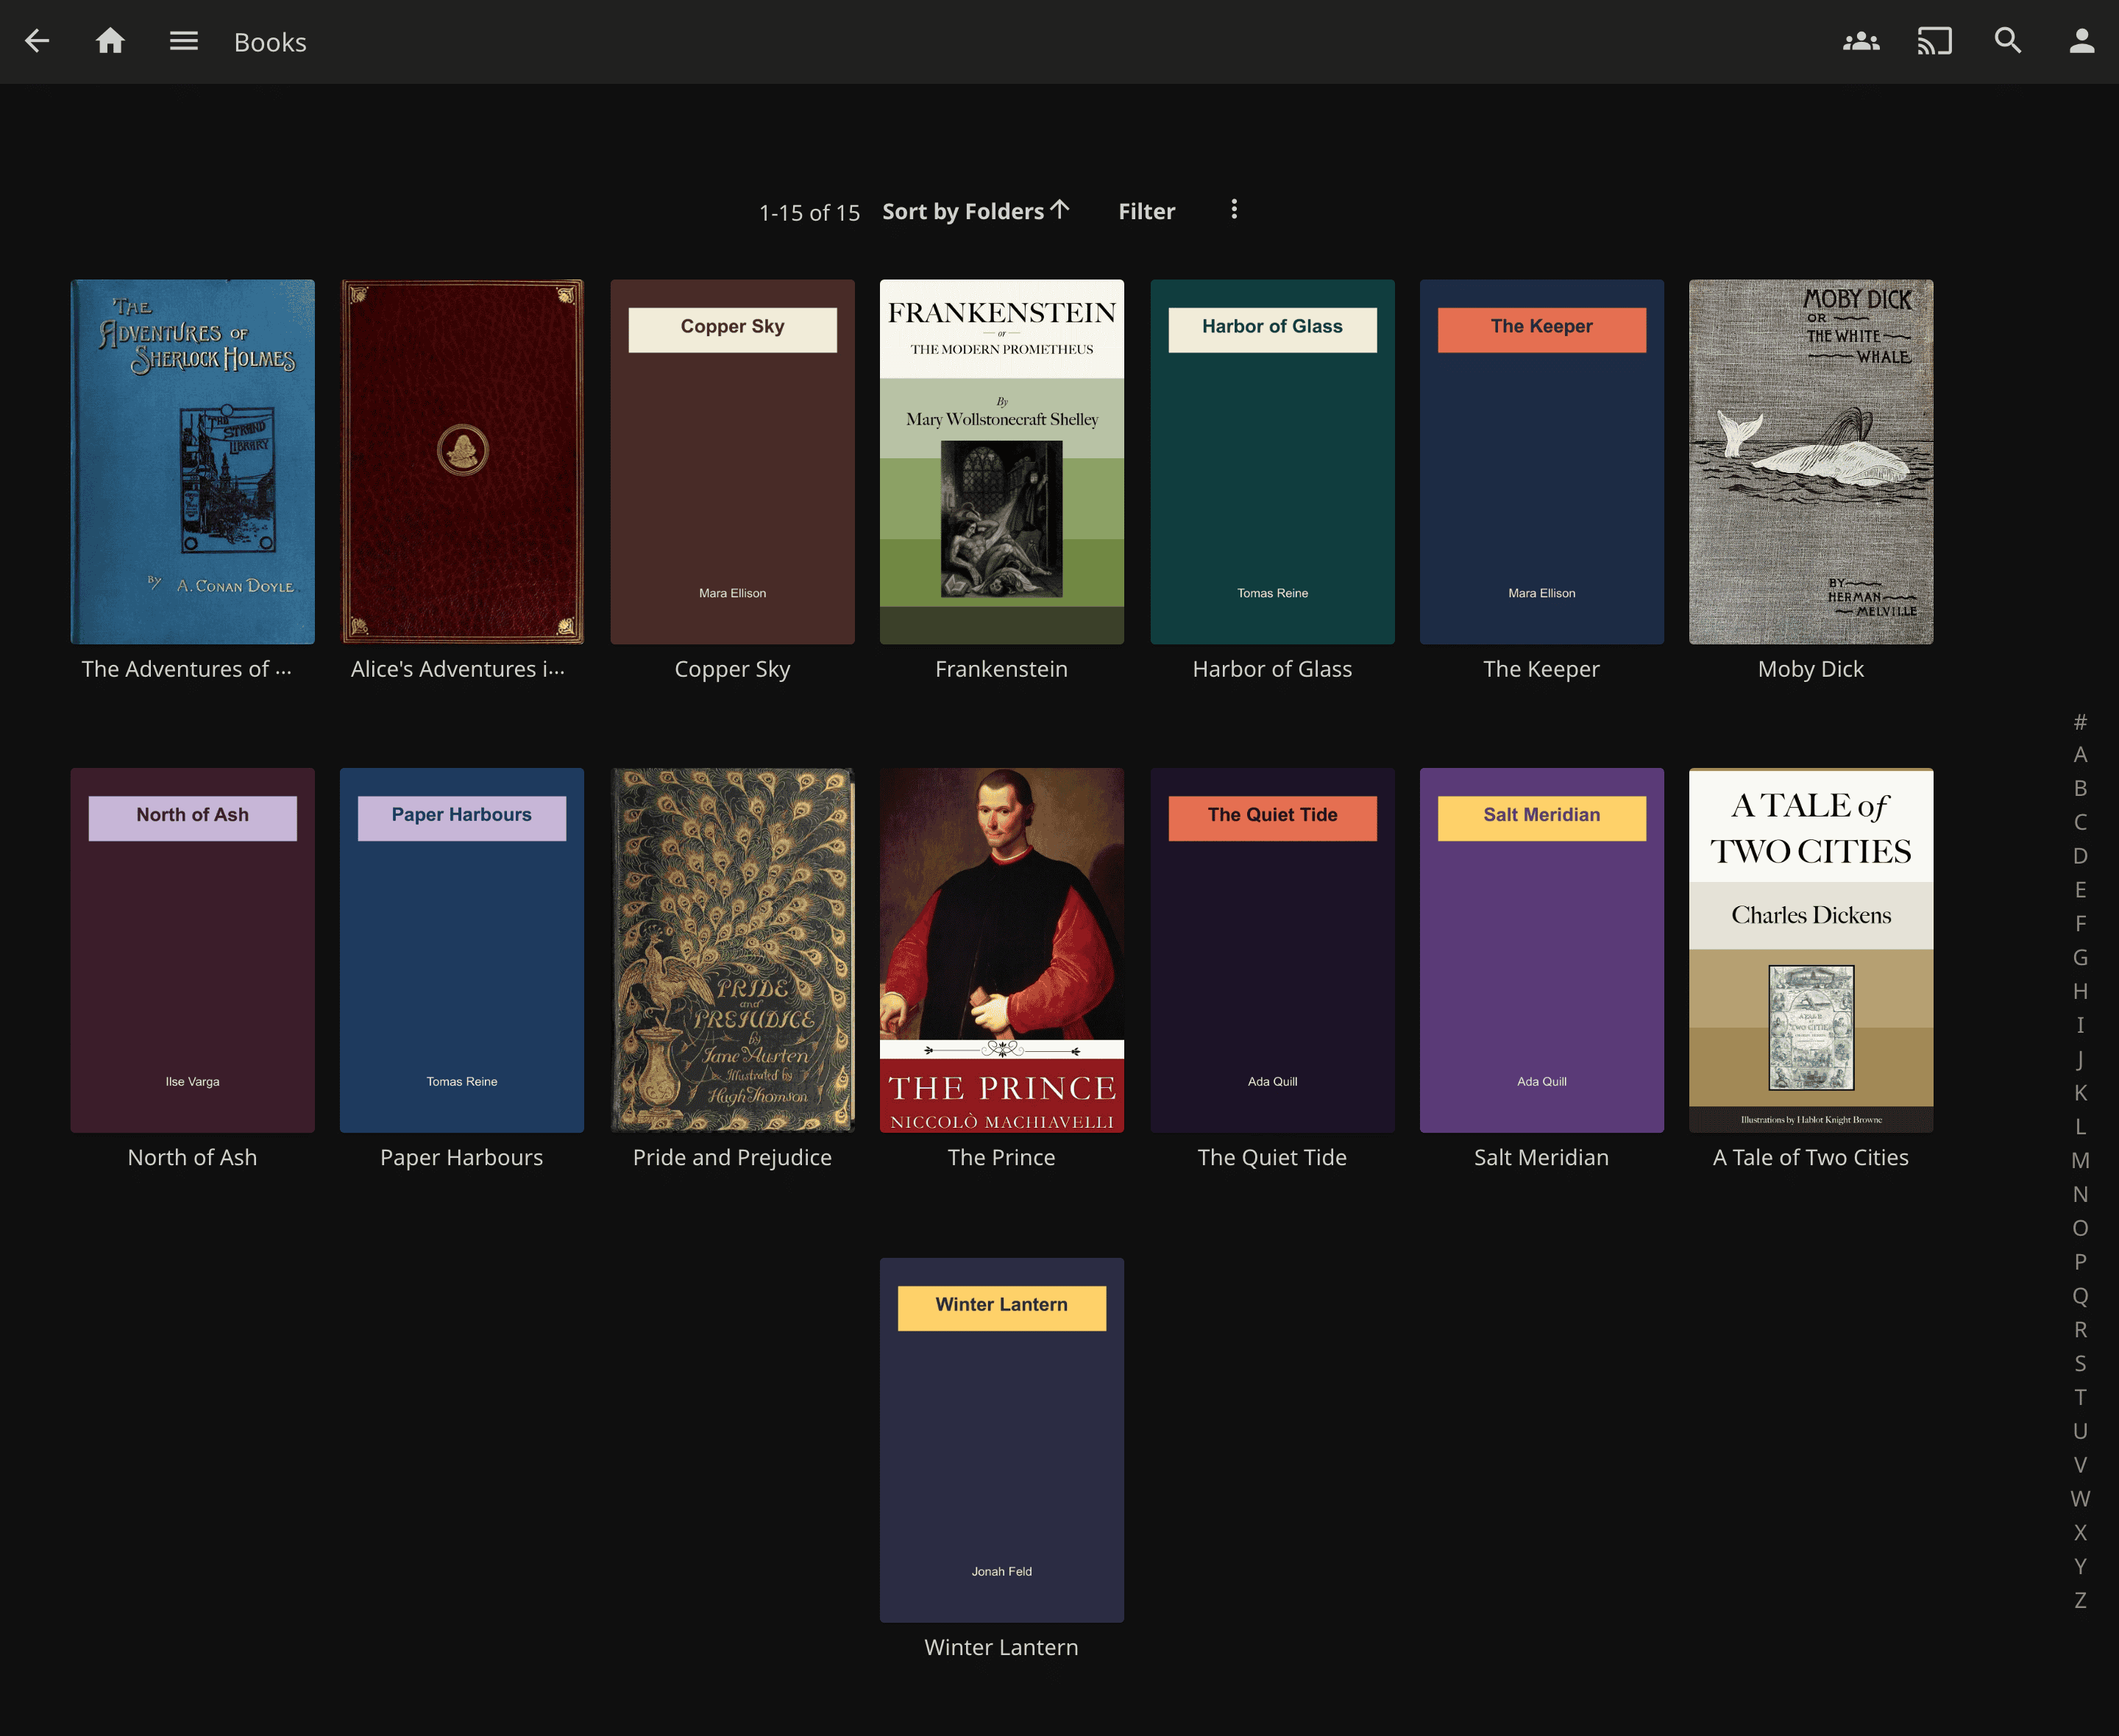The image size is (2119, 1736).
Task: Open the Pride and Prejudice cover
Action: coord(732,950)
